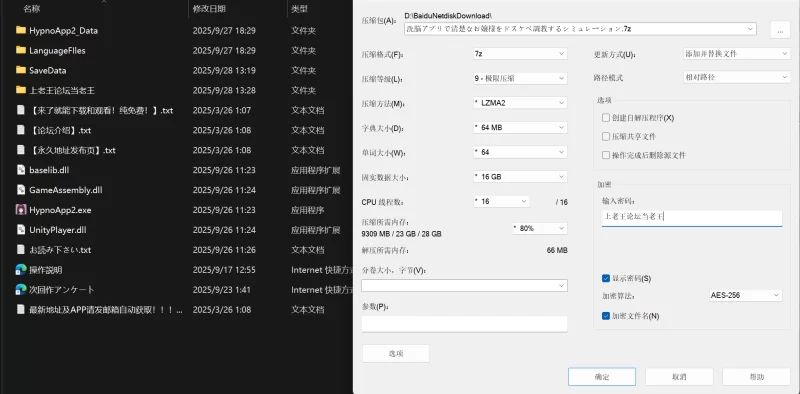Click the 取消 button
The image size is (800, 394).
pos(679,377)
